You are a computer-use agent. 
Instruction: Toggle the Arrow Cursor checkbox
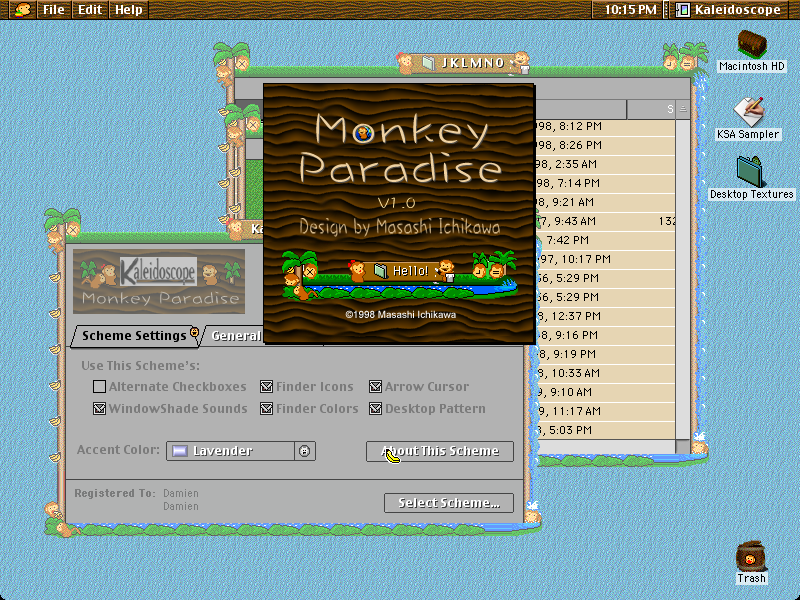point(376,387)
